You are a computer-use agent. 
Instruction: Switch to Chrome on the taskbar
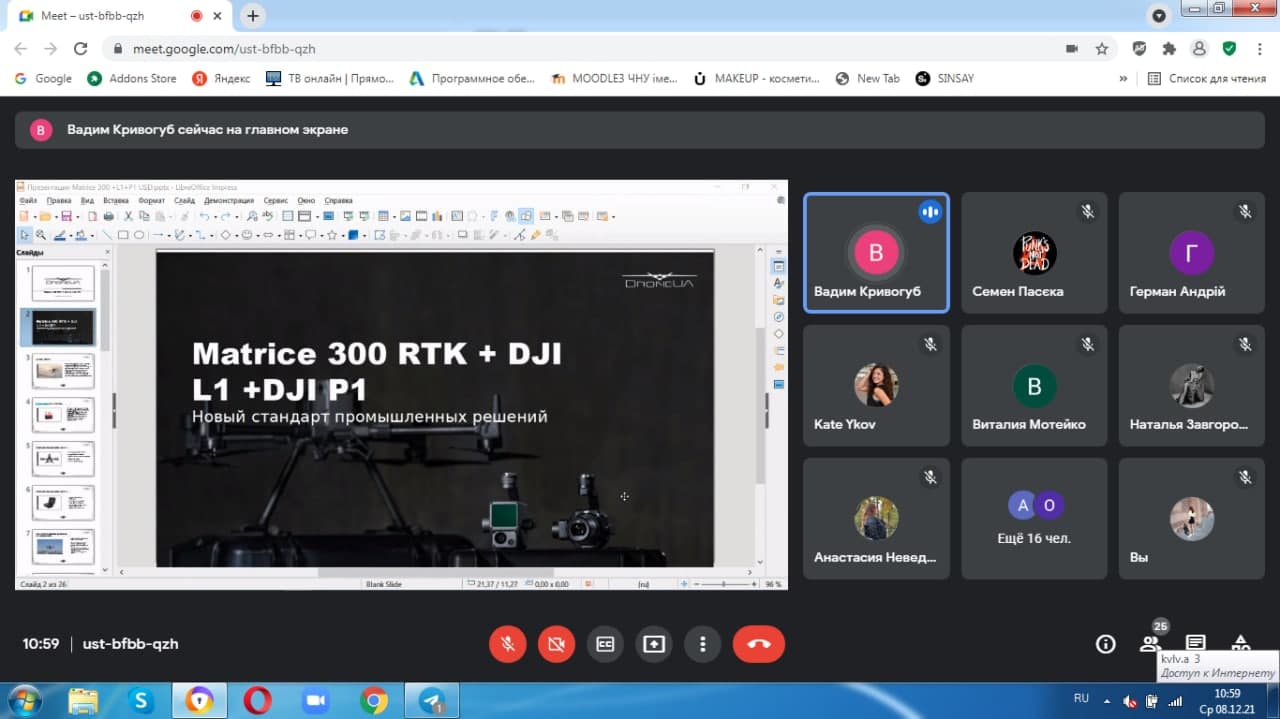click(x=375, y=700)
